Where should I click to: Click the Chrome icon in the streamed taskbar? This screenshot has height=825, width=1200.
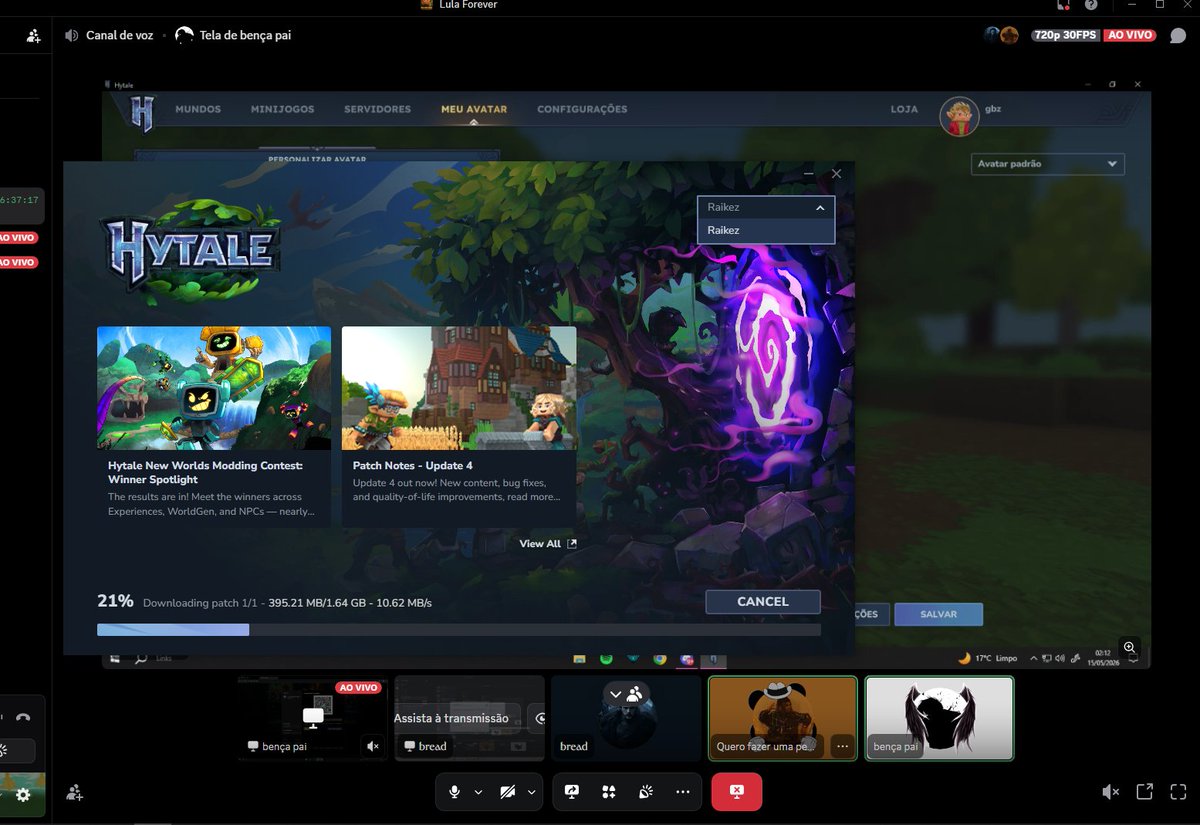(x=659, y=659)
